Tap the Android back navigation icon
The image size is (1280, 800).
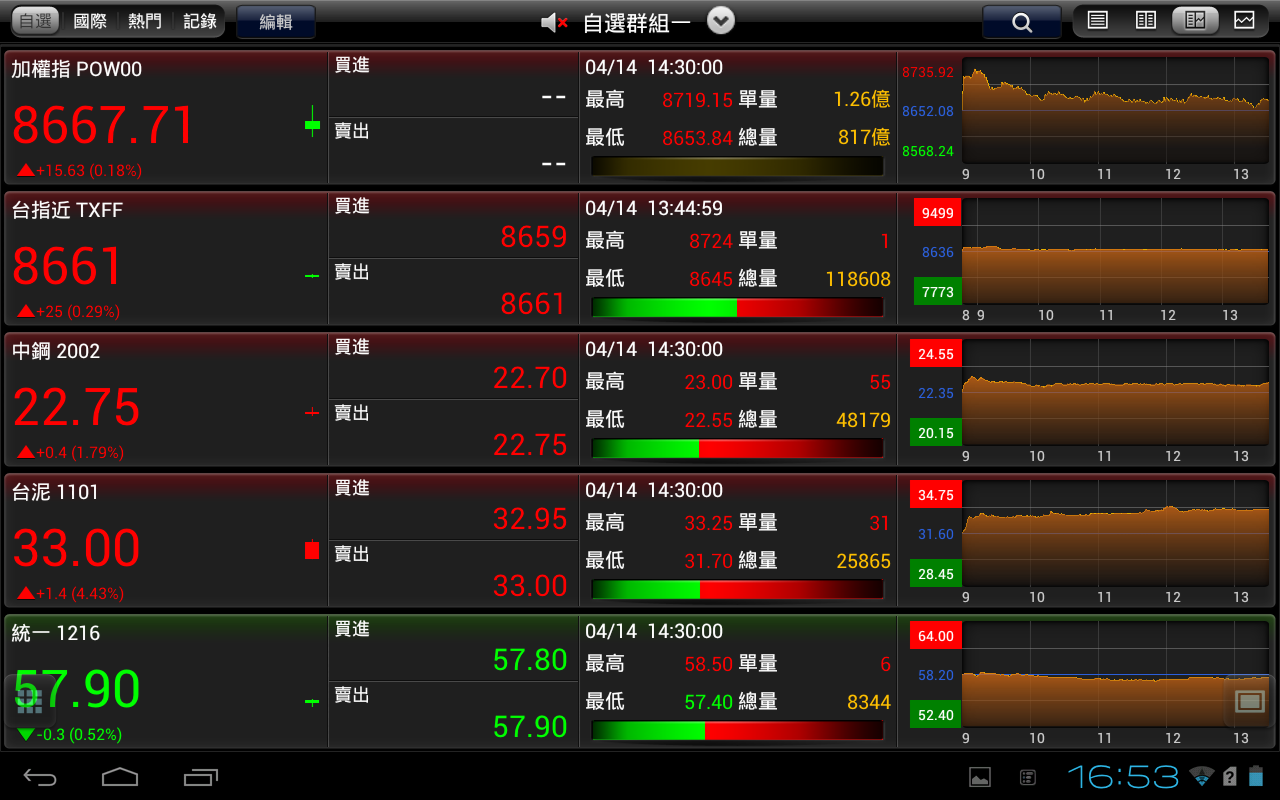click(40, 776)
